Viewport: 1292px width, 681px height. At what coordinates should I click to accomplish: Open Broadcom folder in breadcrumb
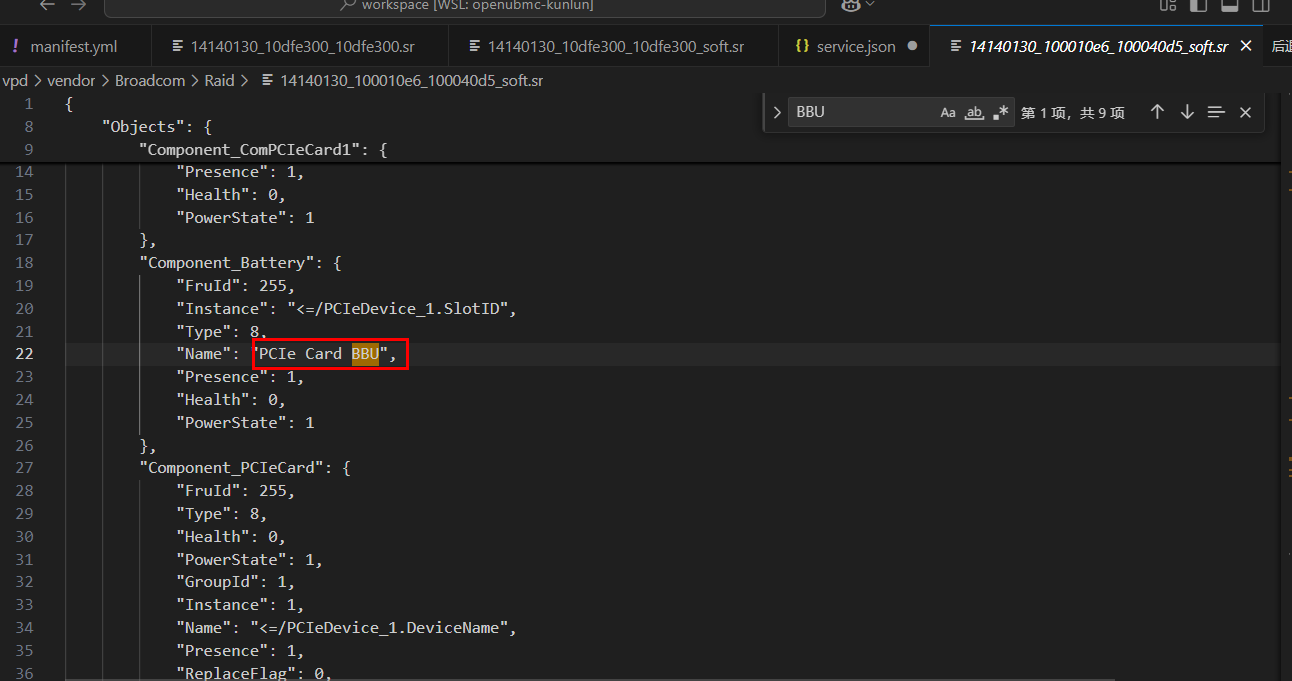tap(150, 80)
